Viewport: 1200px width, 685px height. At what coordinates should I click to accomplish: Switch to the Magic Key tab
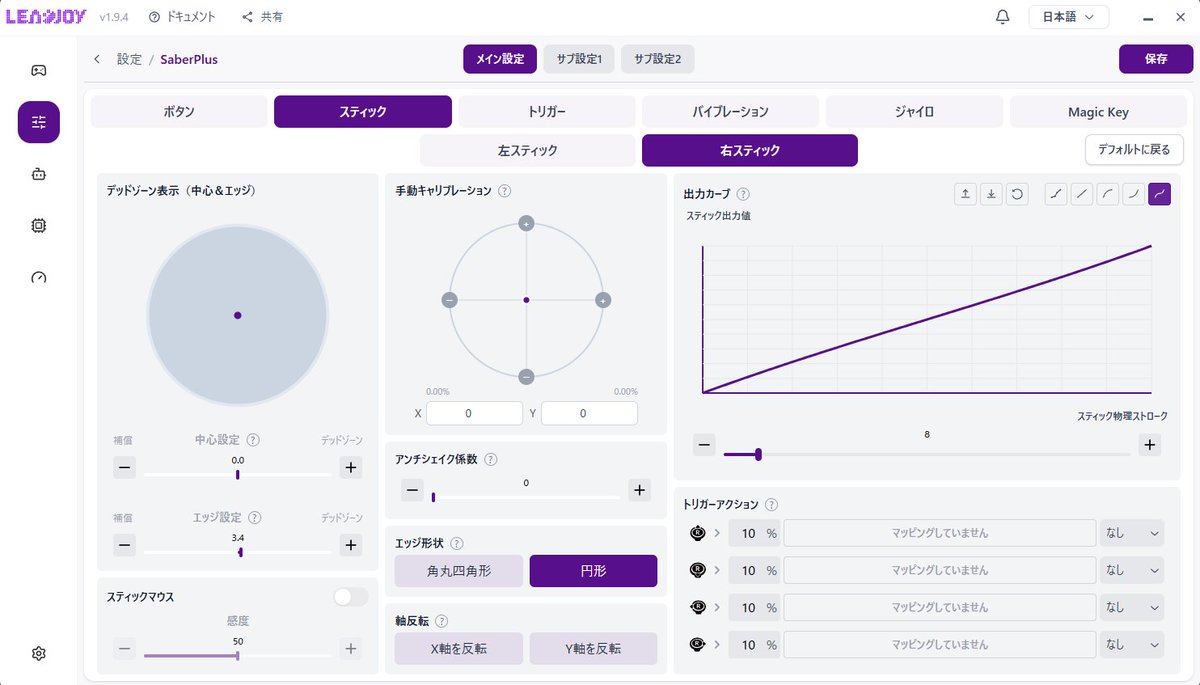1098,112
